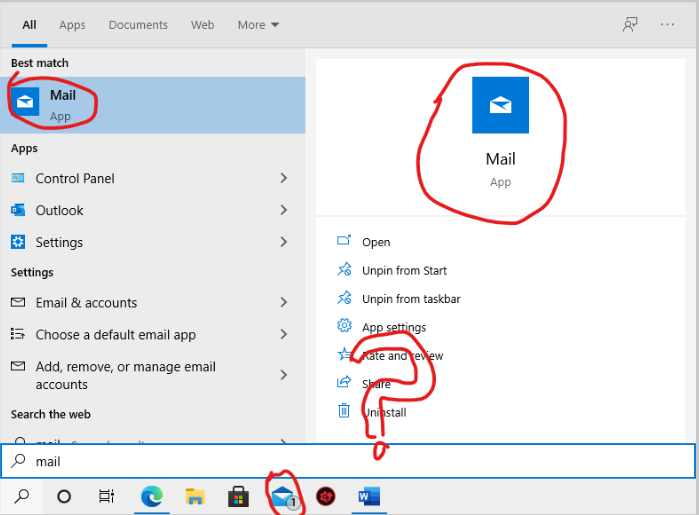Click the taskbar search magnifier icon
Viewport: 699px width, 515px height.
pos(21,496)
